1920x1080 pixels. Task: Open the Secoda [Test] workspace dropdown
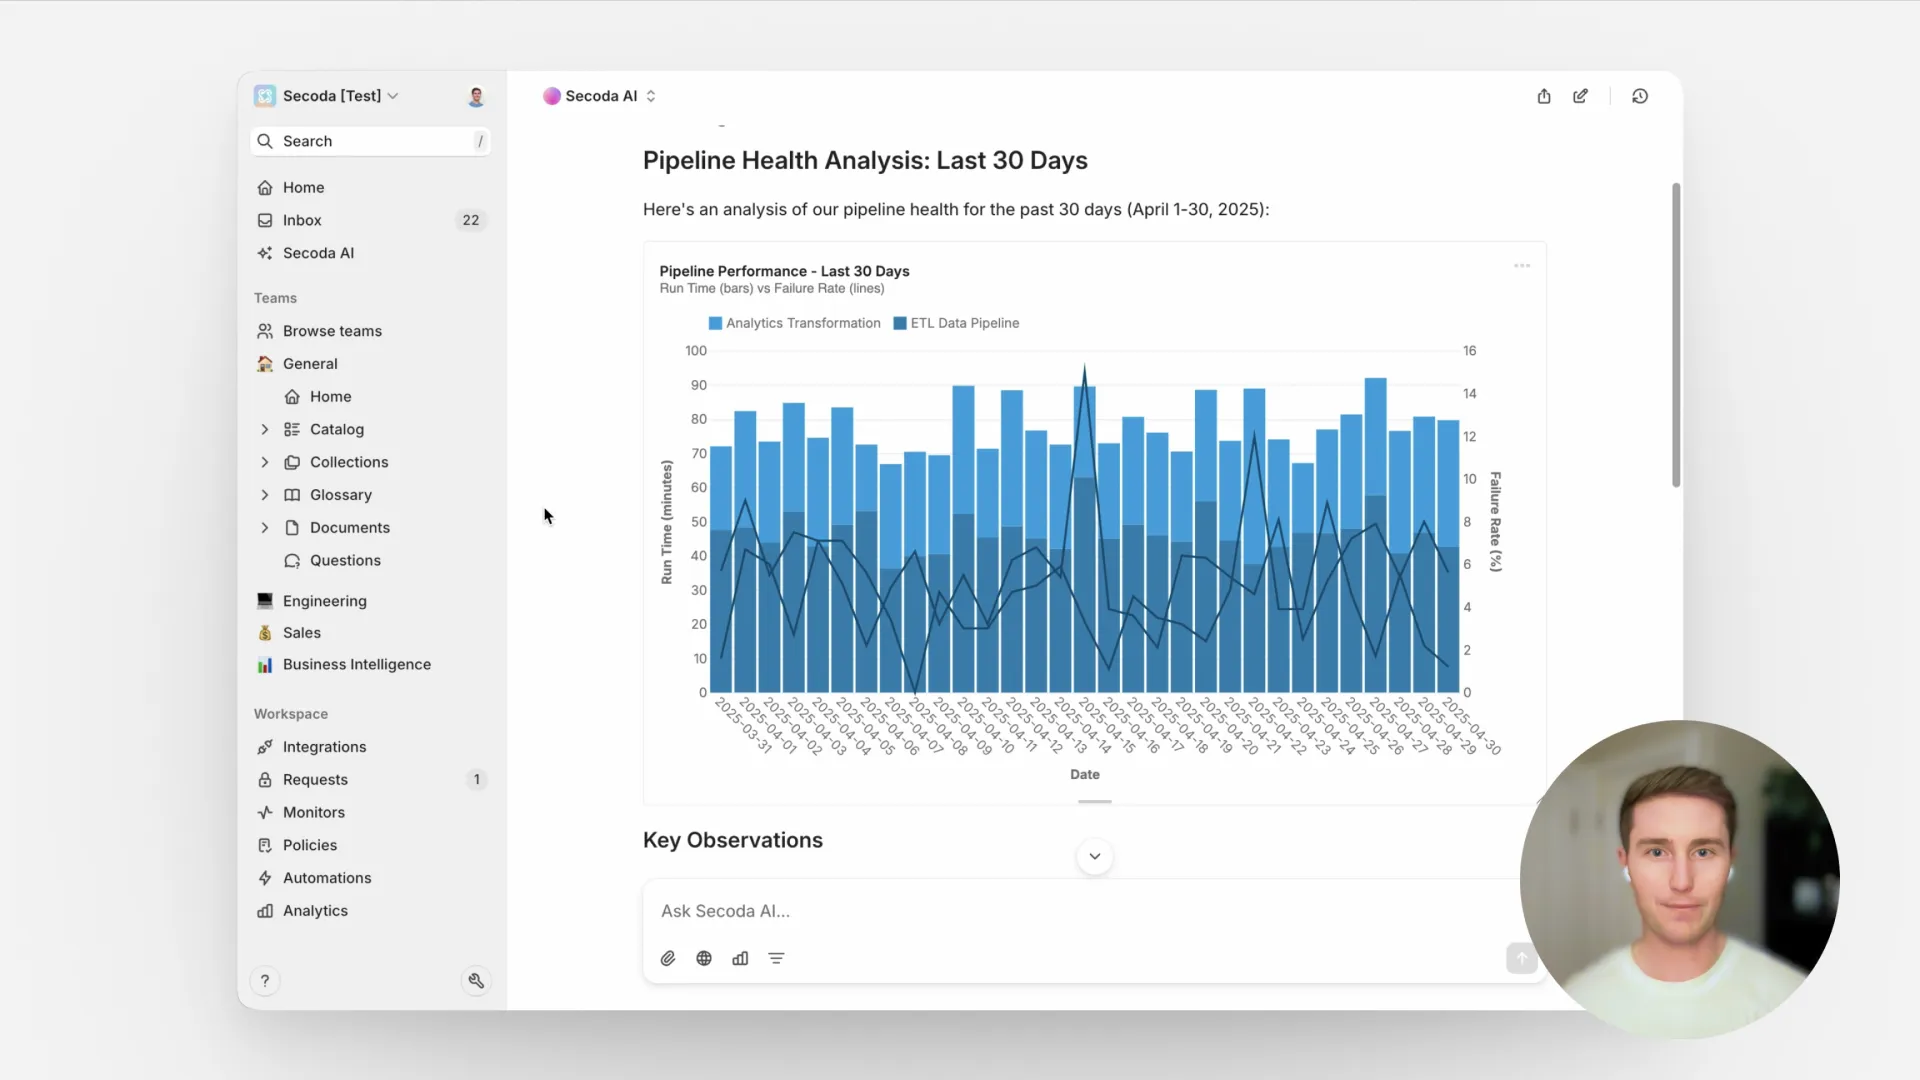pos(330,96)
